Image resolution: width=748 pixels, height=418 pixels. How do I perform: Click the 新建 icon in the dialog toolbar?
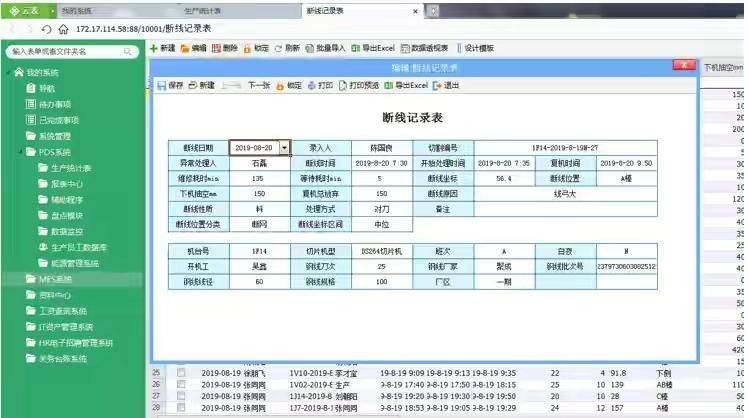click(193, 85)
